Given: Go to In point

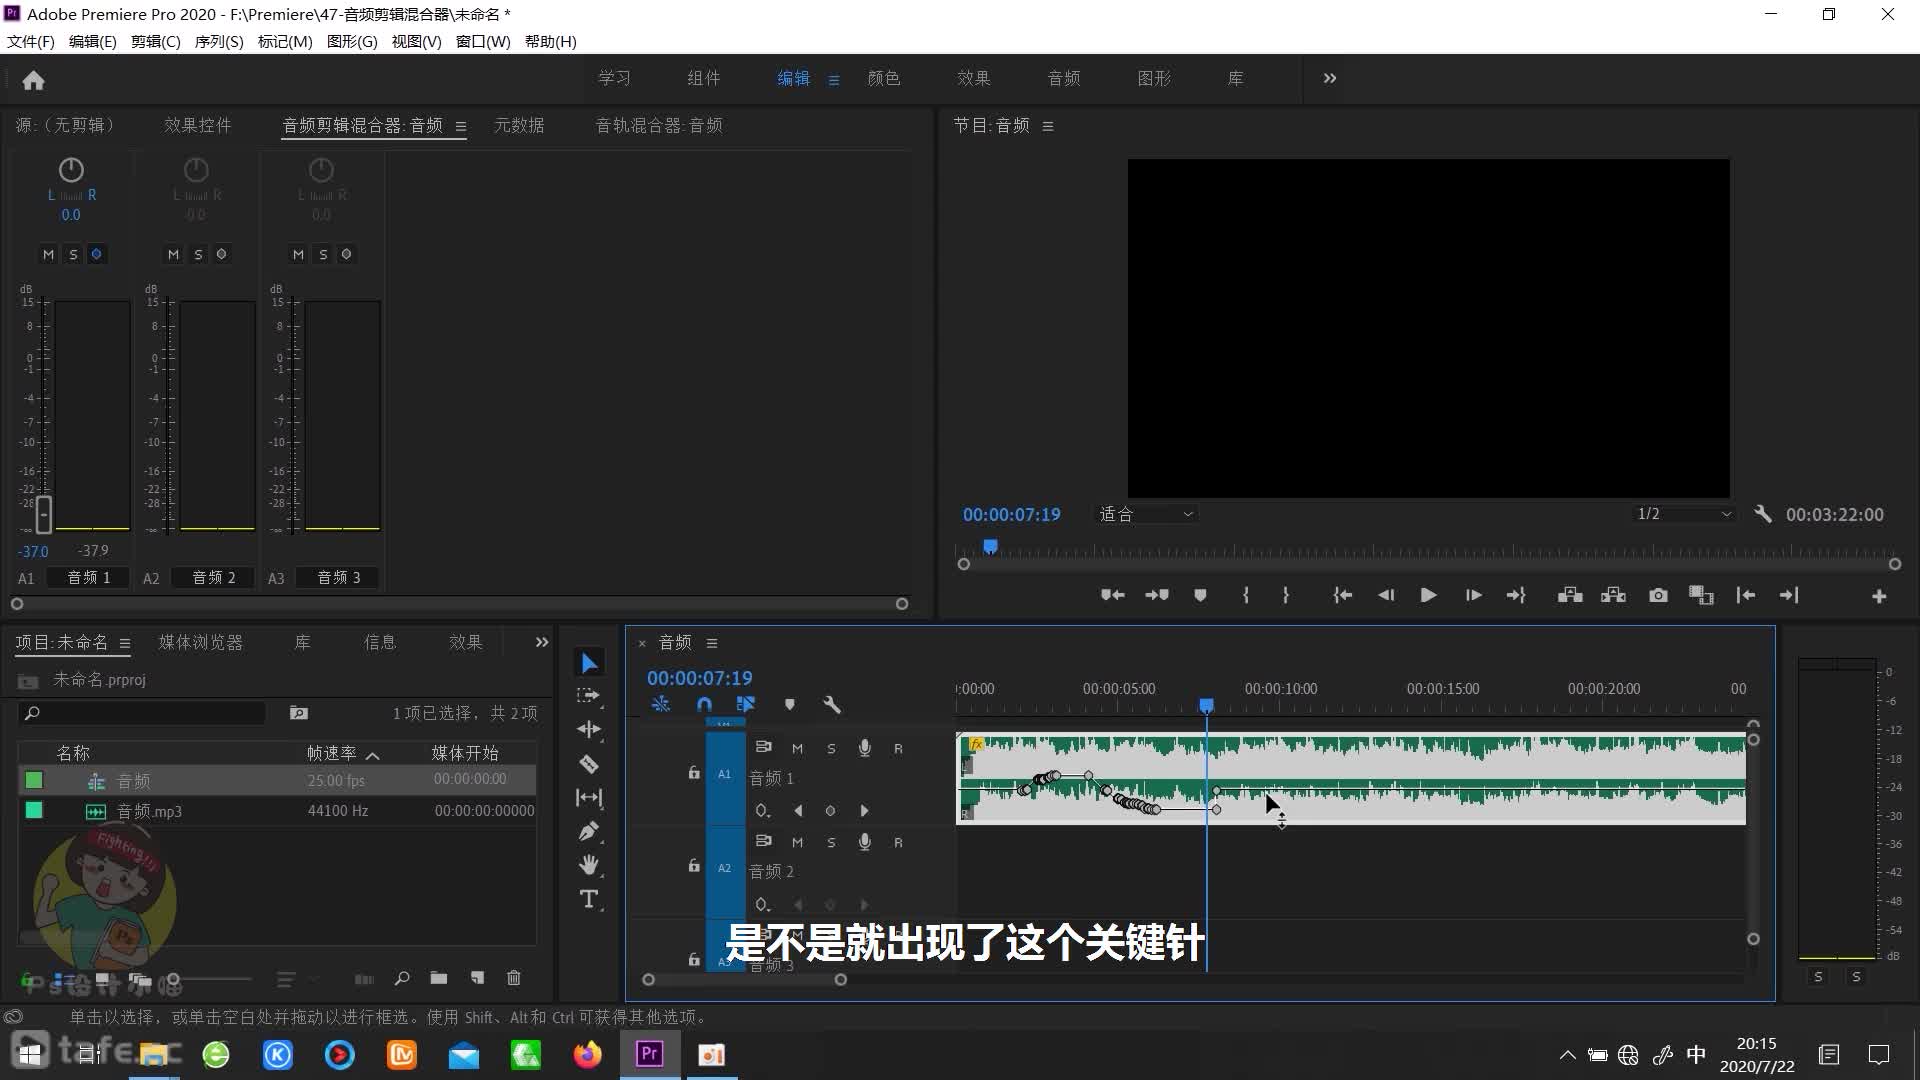Looking at the screenshot, I should pyautogui.click(x=1342, y=596).
